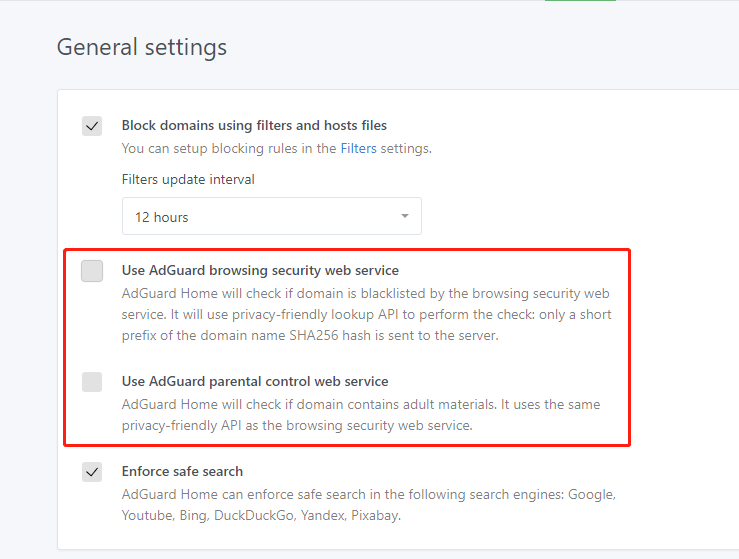Click the 'Use AdGuard browsing security web service' label
739x559 pixels.
(260, 271)
